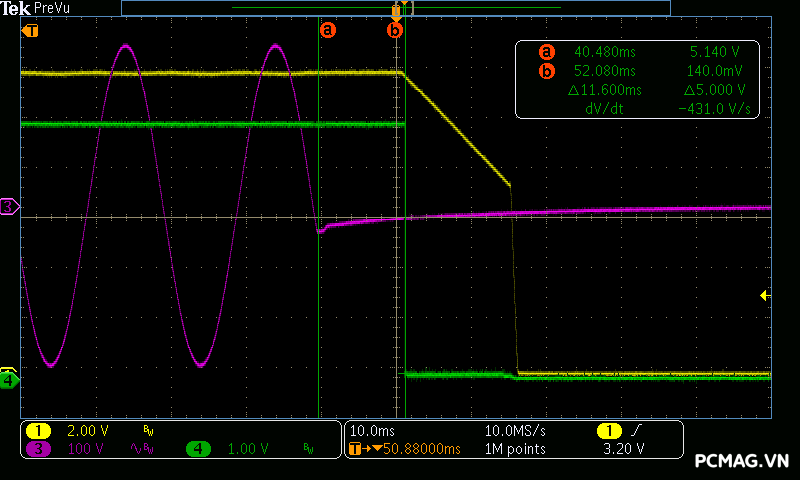Click the channel 3 ground reference marker

[x=9, y=206]
